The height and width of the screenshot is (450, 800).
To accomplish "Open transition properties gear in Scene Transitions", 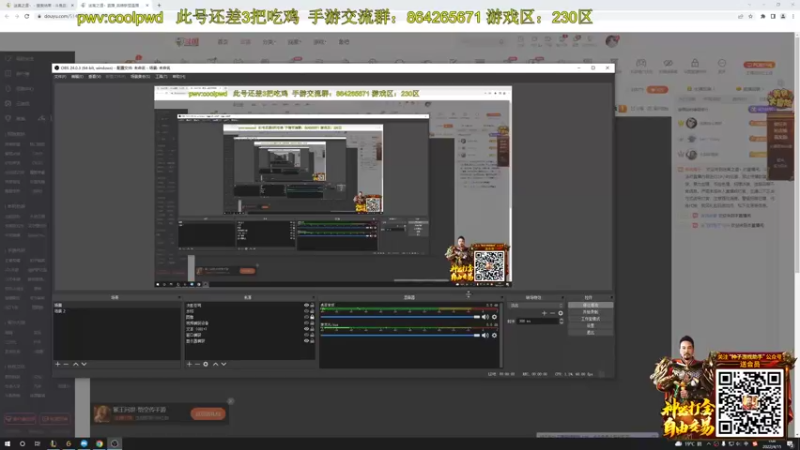I will pyautogui.click(x=560, y=313).
